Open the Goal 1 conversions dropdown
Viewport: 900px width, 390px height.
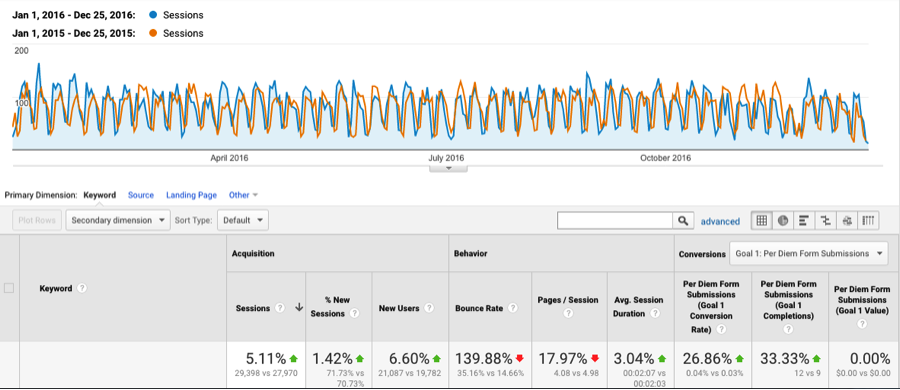(x=808, y=253)
